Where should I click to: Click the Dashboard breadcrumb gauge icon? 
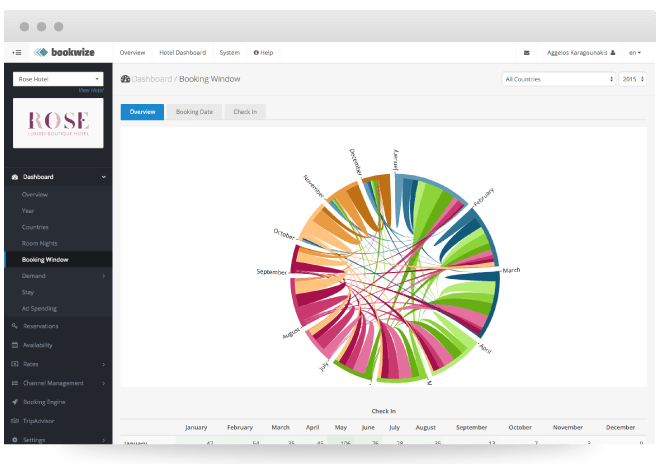tap(125, 79)
